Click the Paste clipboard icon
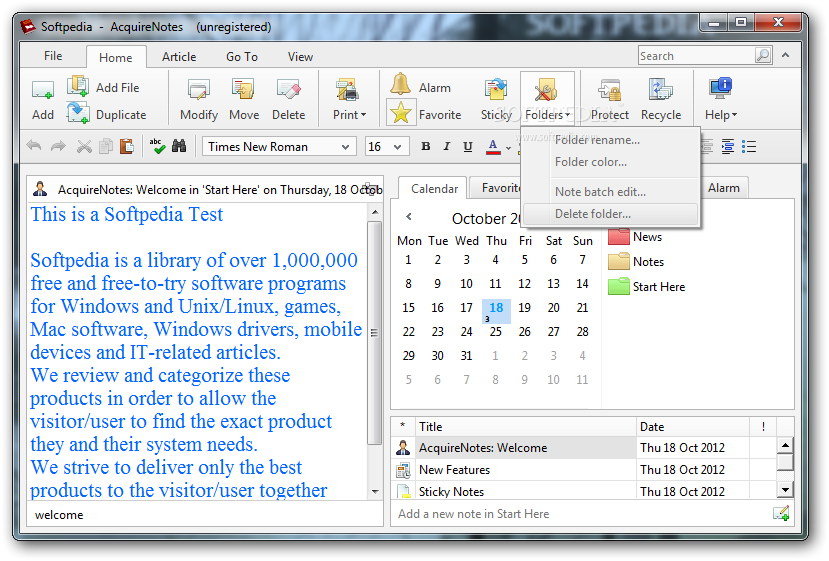This screenshot has height=561, width=829. pyautogui.click(x=126, y=146)
